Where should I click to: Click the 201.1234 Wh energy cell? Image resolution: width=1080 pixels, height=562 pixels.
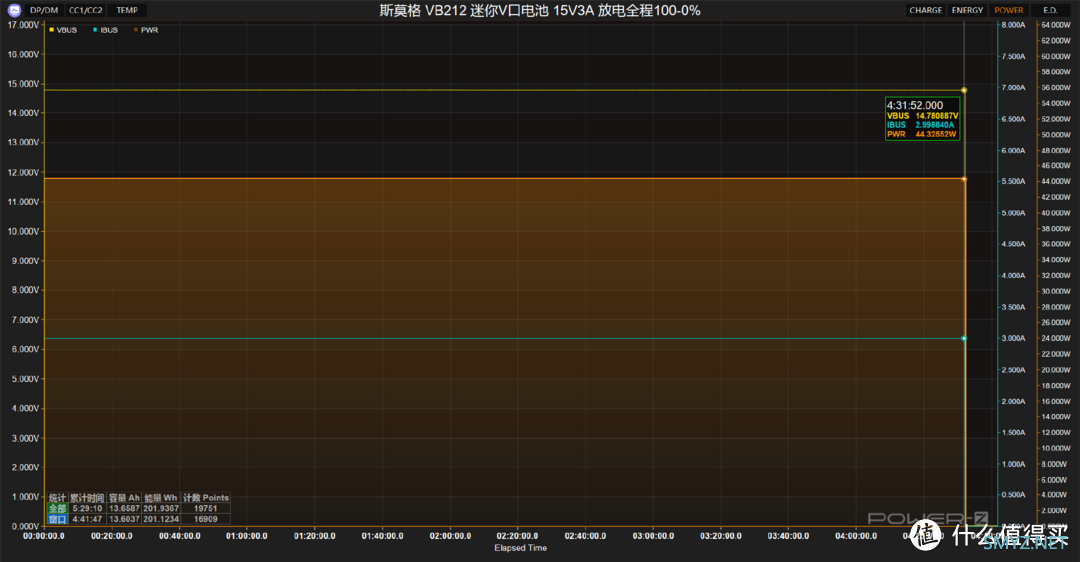pyautogui.click(x=161, y=519)
